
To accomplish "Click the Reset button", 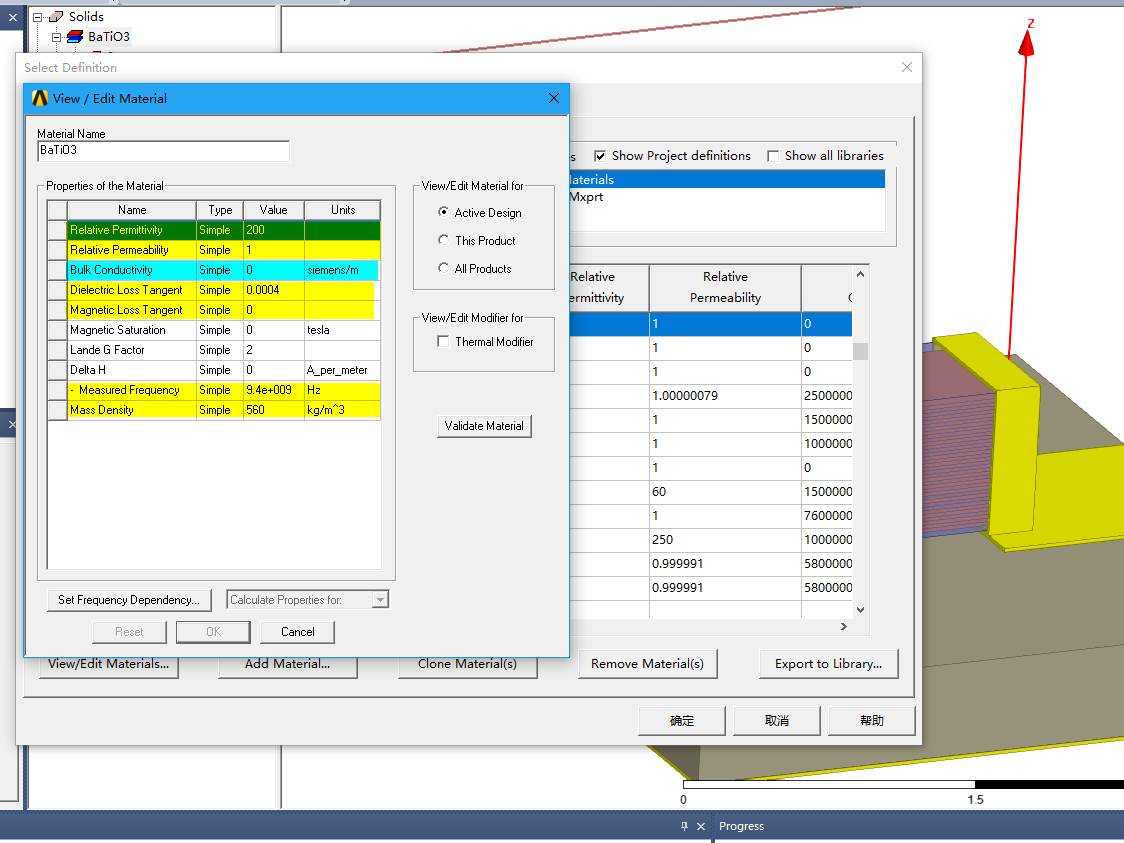I will pos(129,632).
